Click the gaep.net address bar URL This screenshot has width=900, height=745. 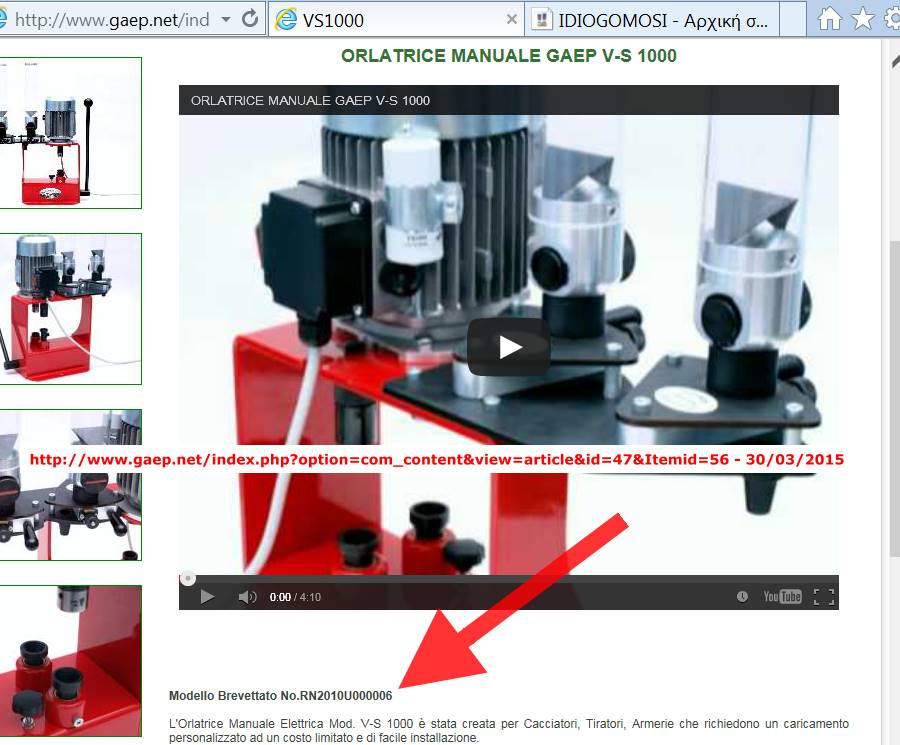pos(111,20)
